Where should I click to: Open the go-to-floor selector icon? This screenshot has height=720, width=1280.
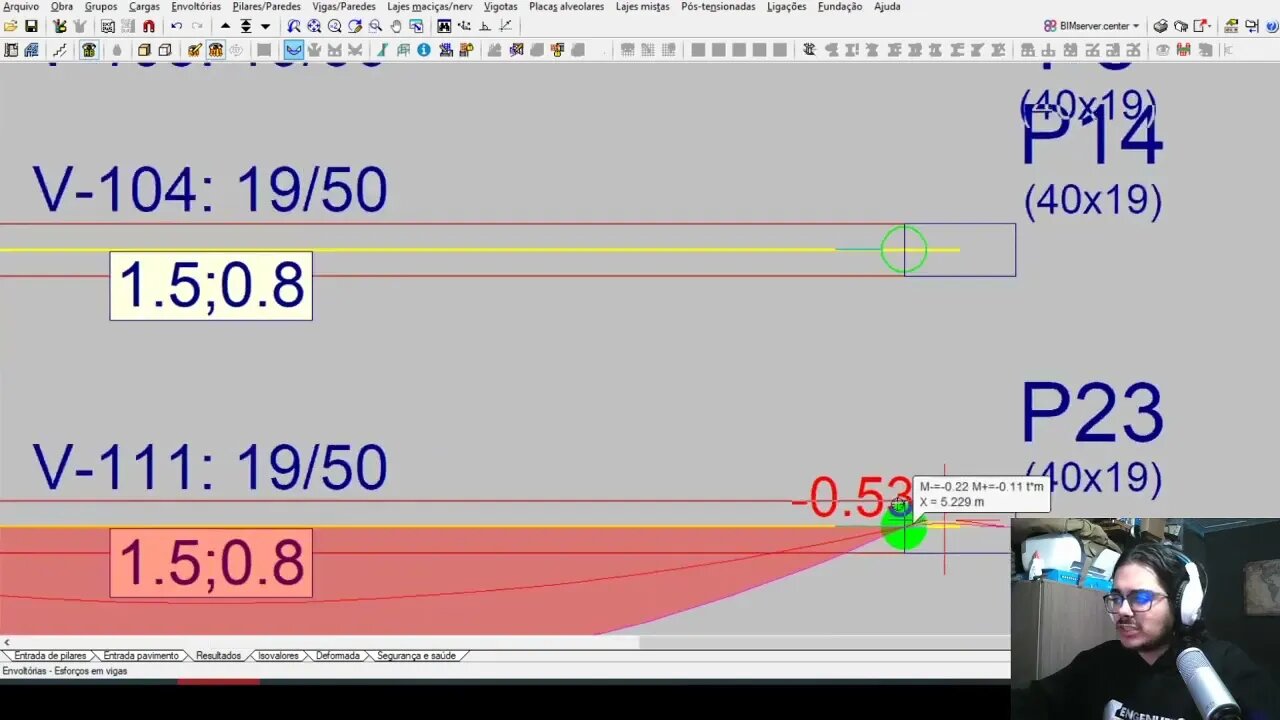pyautogui.click(x=245, y=26)
